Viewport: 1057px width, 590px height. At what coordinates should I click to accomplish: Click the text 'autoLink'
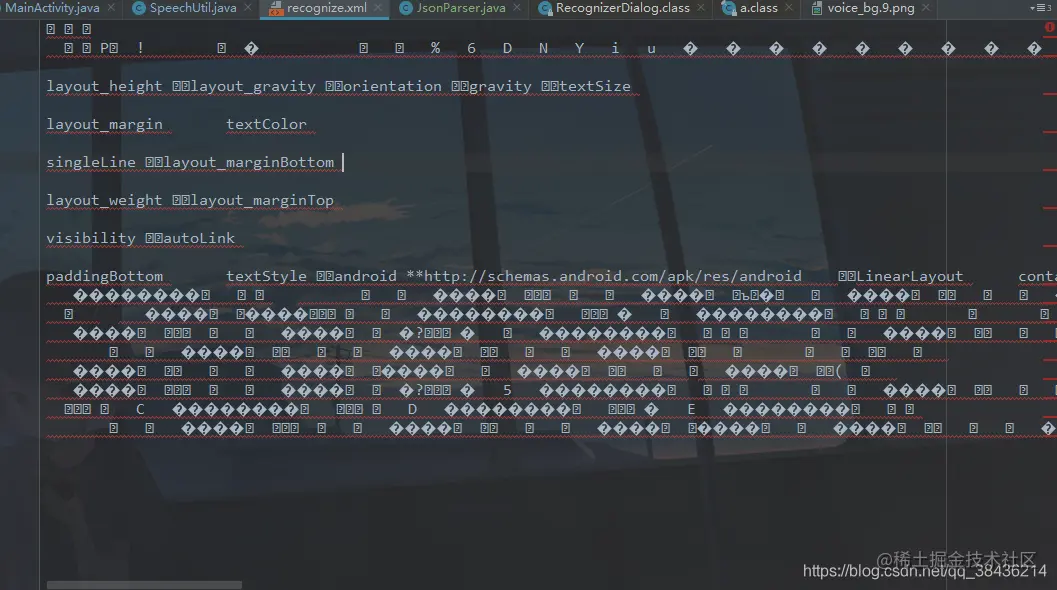tap(199, 238)
